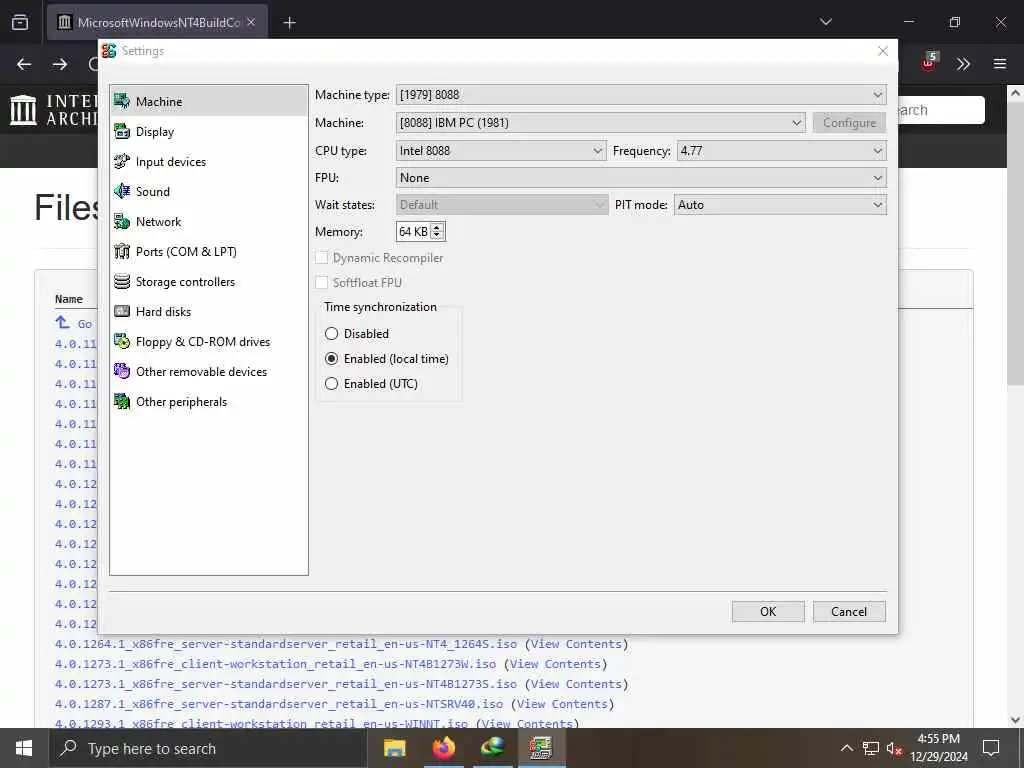Close the MicrosoftWindowsNT4 browser tab
1024x768 pixels.
(x=251, y=22)
